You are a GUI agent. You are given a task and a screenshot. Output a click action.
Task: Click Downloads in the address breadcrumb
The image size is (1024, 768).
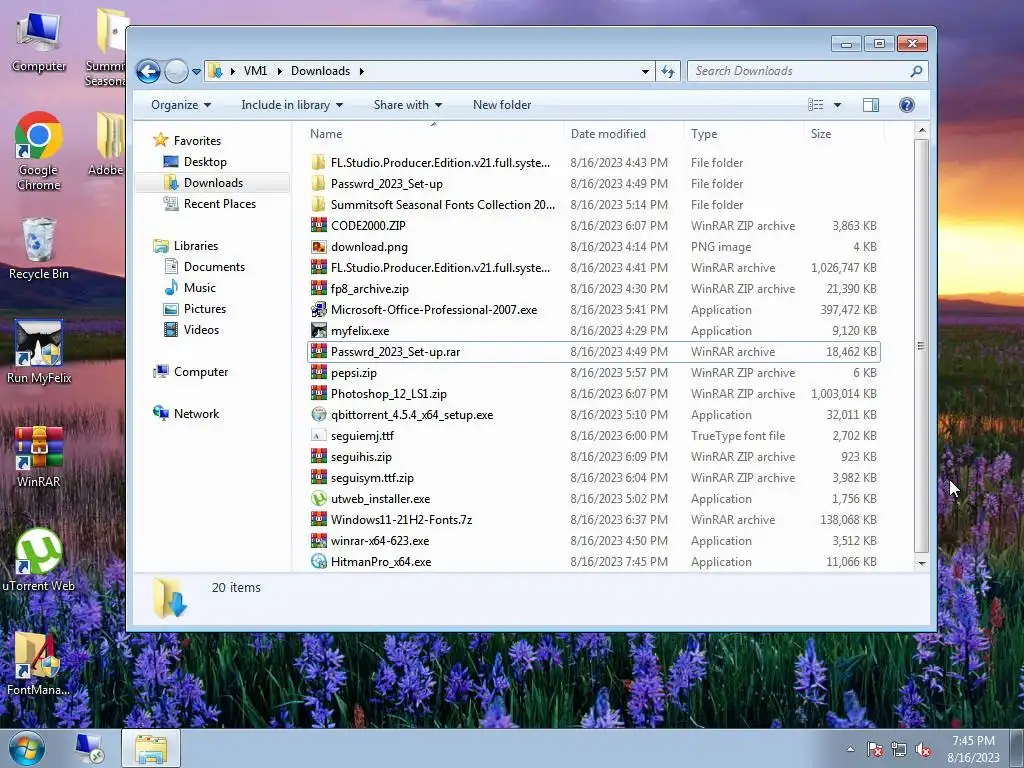click(320, 71)
